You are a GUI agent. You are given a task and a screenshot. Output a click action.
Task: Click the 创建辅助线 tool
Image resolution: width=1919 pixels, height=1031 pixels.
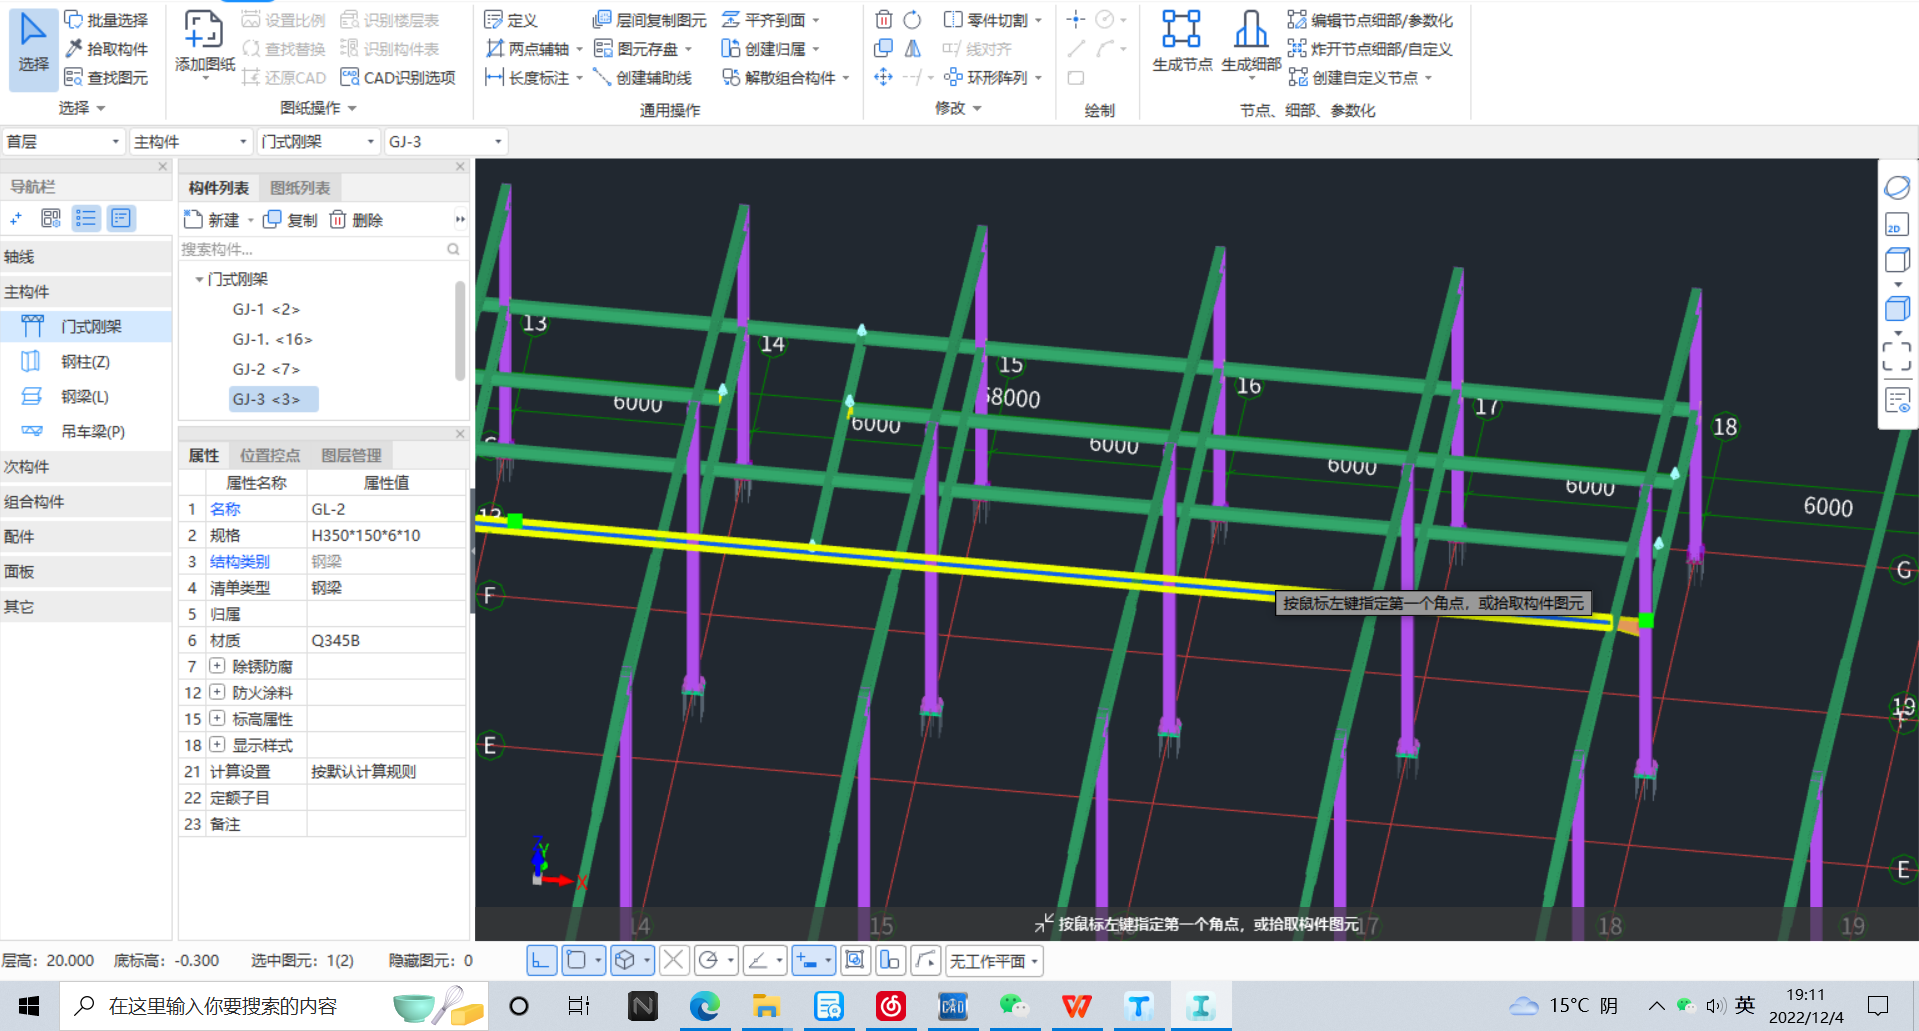pos(642,78)
